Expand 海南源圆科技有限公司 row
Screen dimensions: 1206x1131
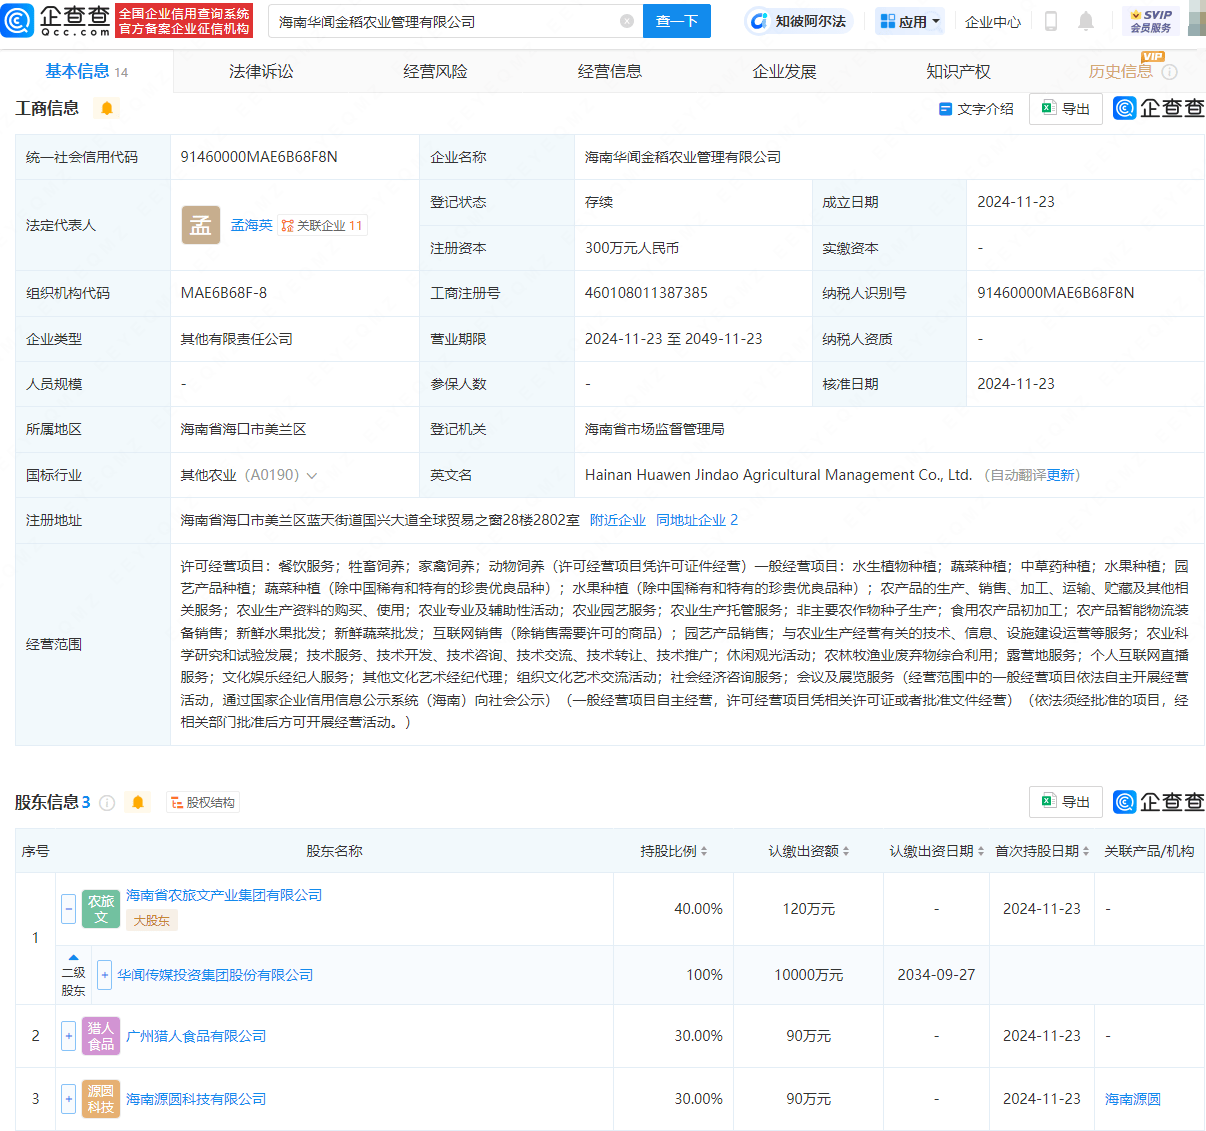point(68,1099)
